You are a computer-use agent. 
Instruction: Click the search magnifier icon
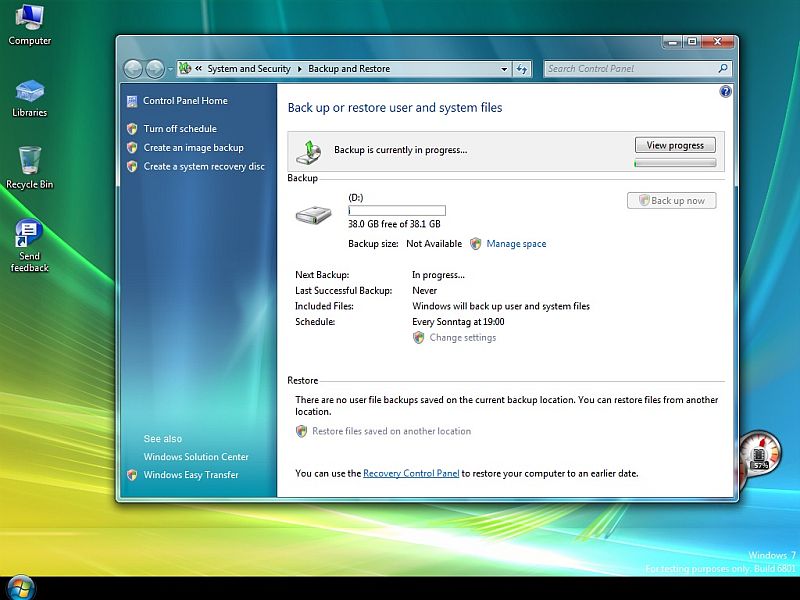pyautogui.click(x=723, y=68)
